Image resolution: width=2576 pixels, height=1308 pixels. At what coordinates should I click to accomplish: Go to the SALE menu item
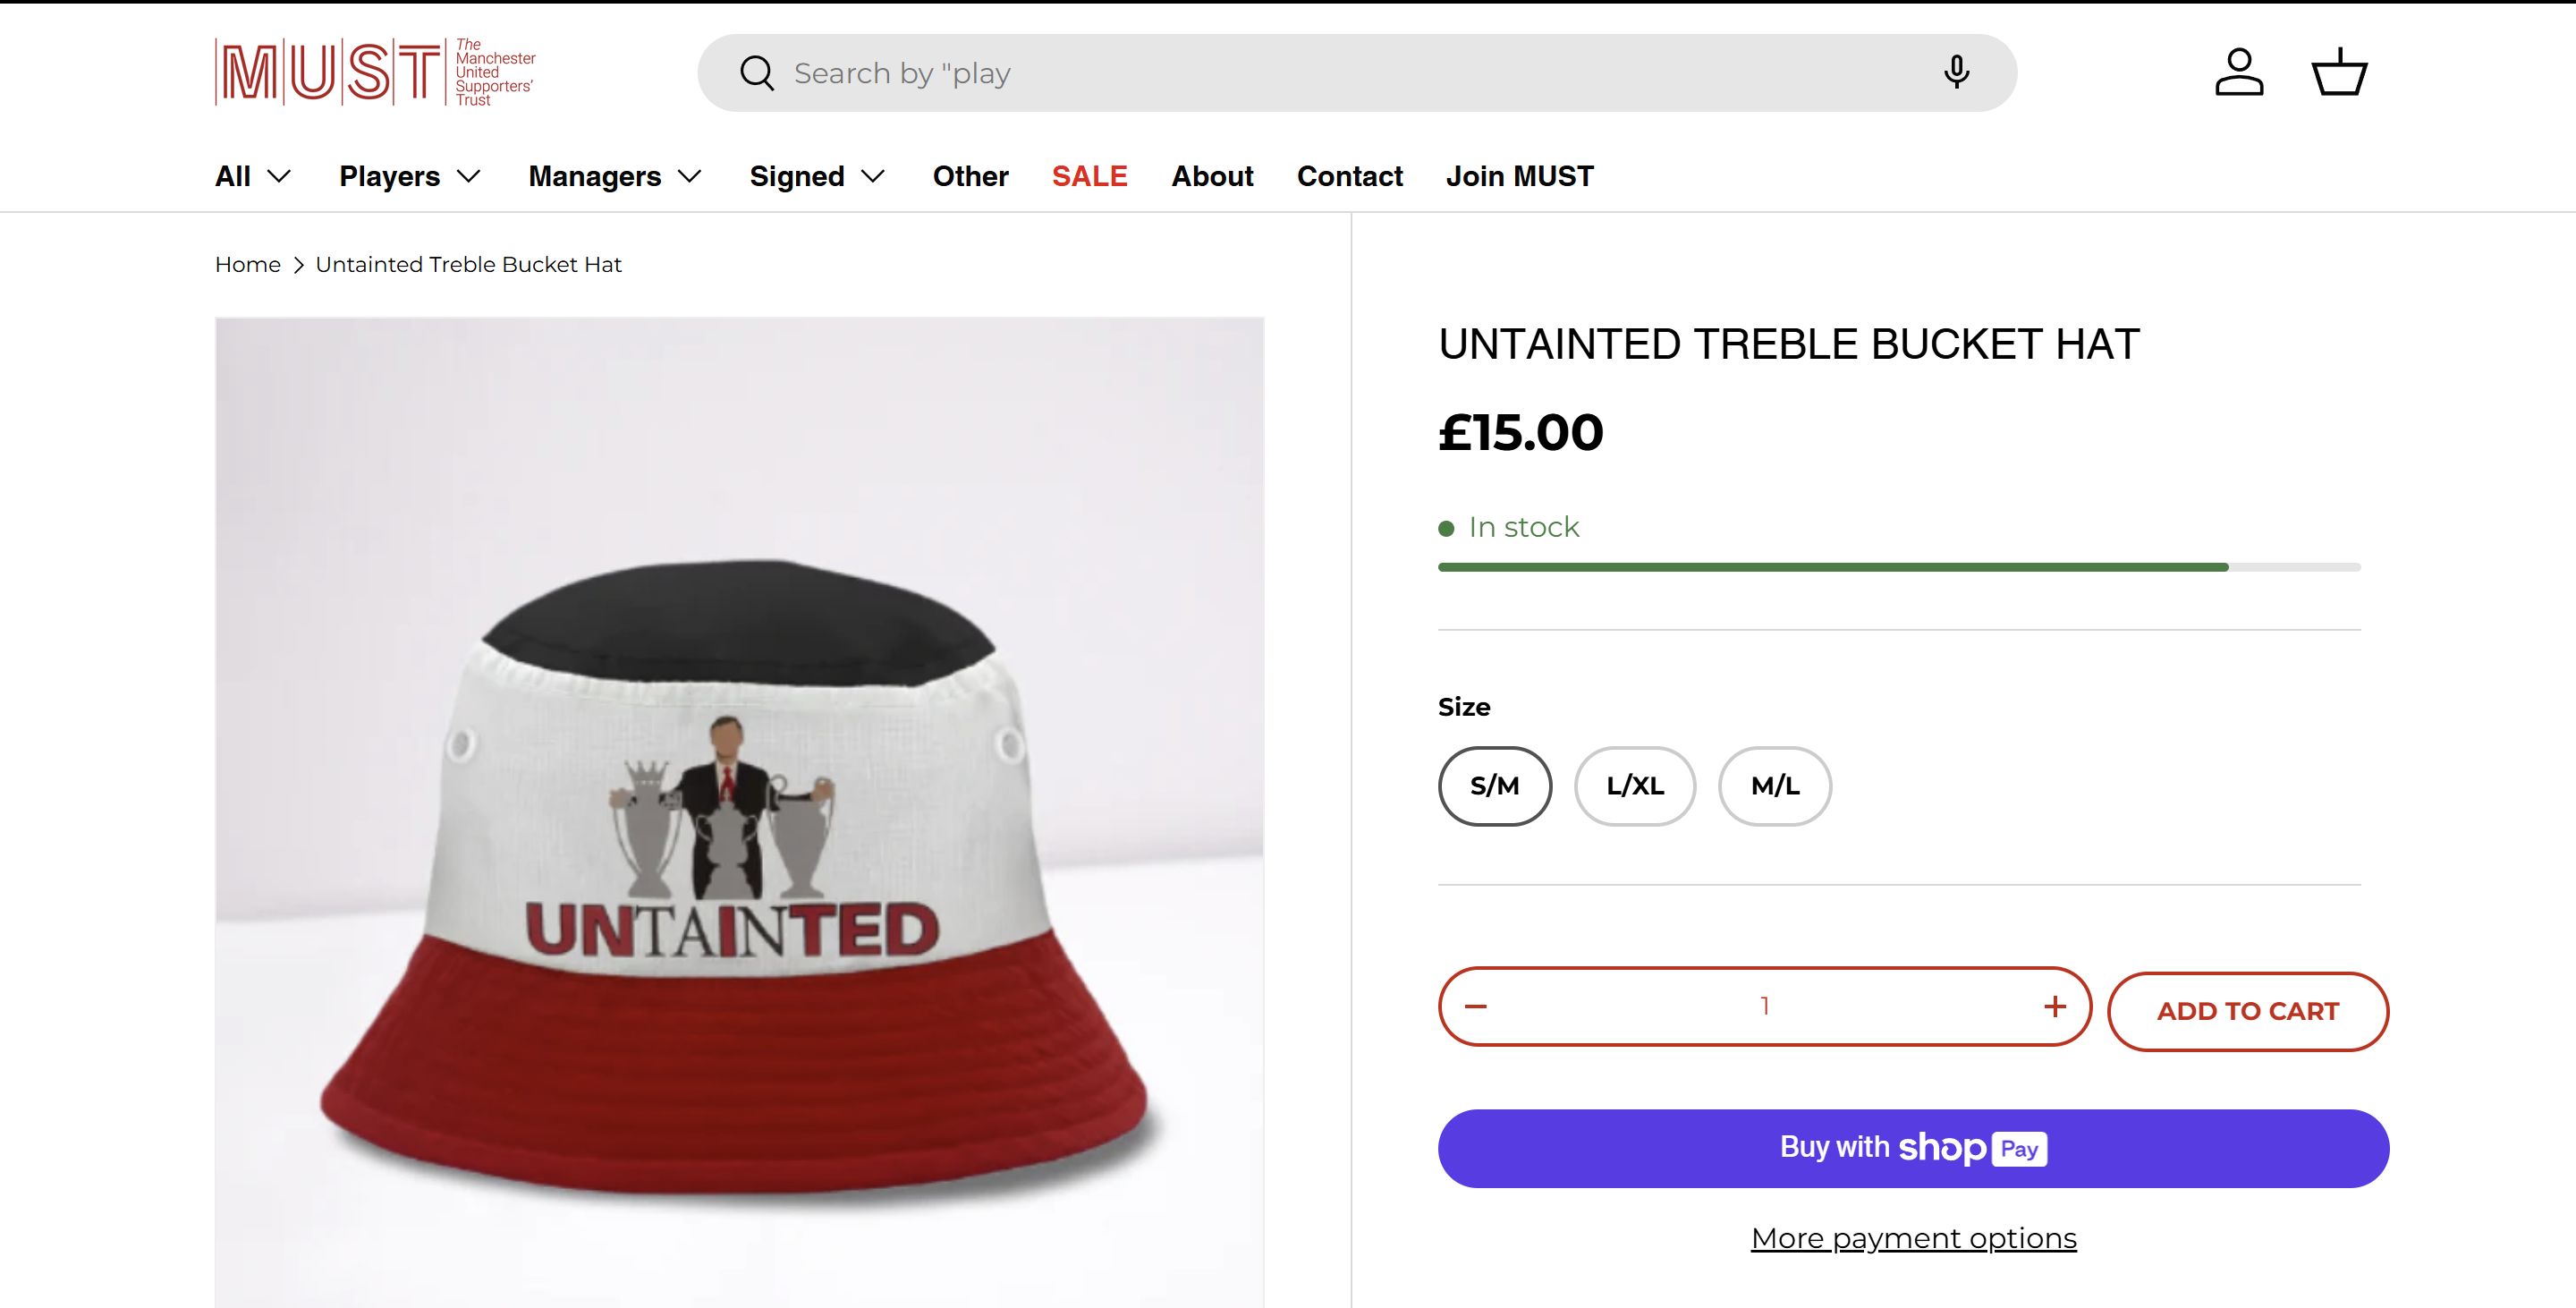click(1089, 176)
